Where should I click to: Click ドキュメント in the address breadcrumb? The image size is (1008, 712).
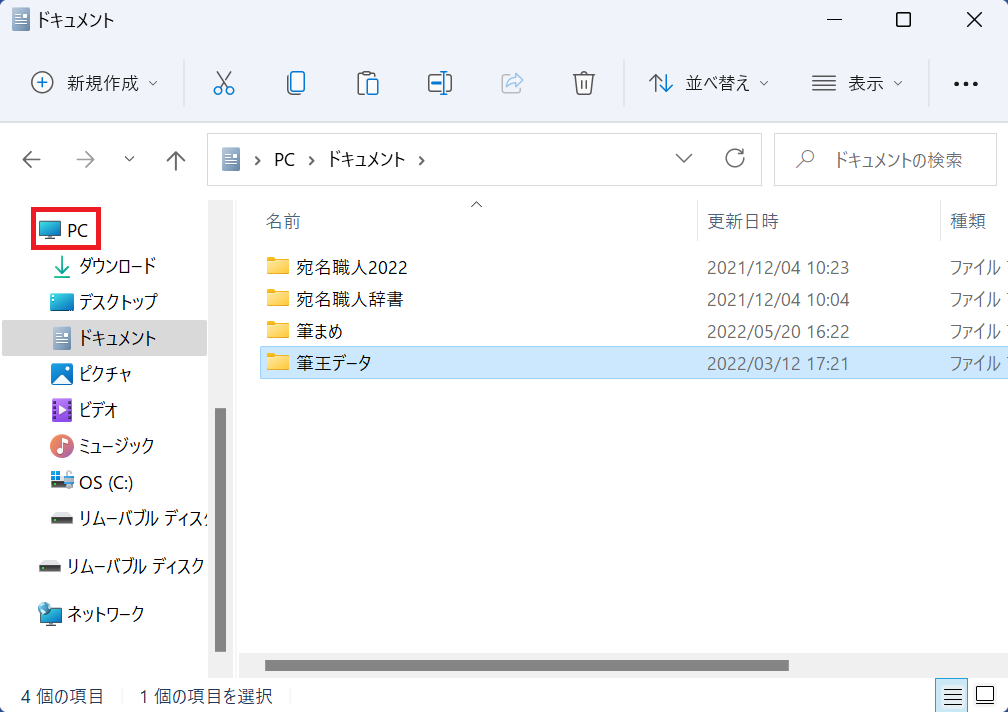(x=366, y=159)
